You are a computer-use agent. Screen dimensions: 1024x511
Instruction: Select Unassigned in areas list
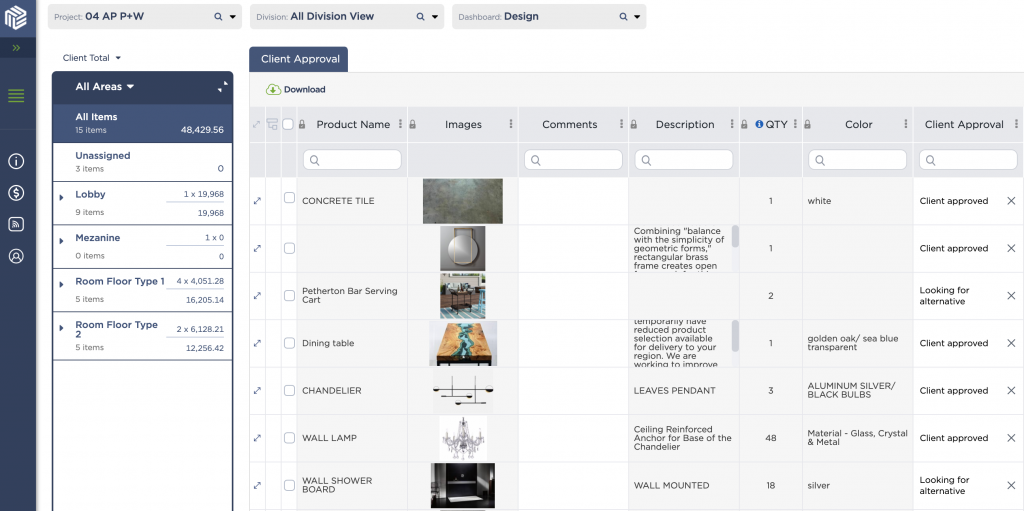pos(142,162)
